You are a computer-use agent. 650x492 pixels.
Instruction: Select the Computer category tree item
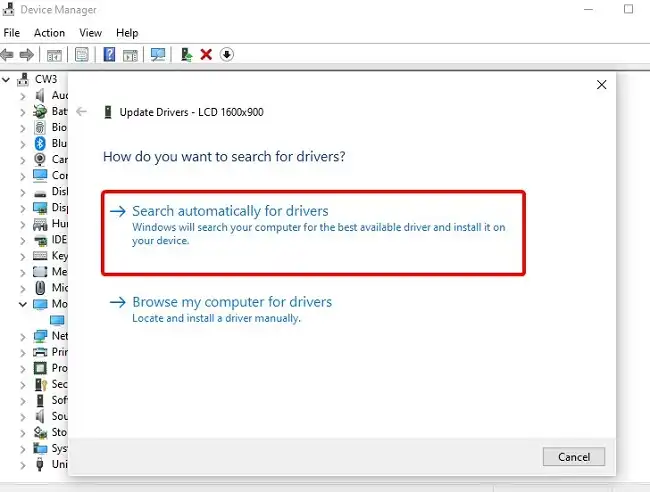[60, 175]
